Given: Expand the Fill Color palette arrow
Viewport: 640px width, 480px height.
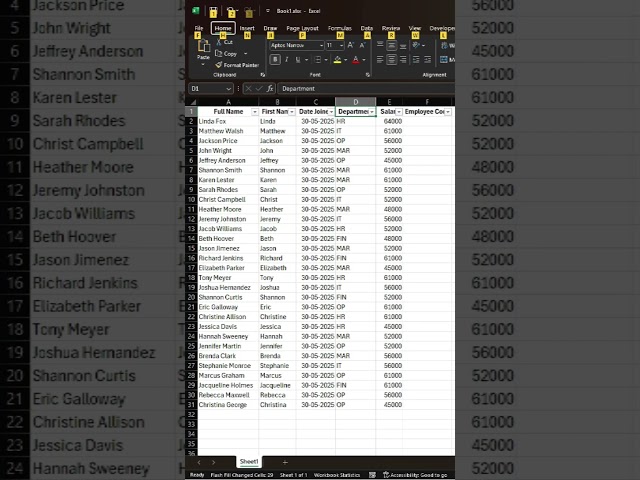Looking at the screenshot, I should point(346,60).
